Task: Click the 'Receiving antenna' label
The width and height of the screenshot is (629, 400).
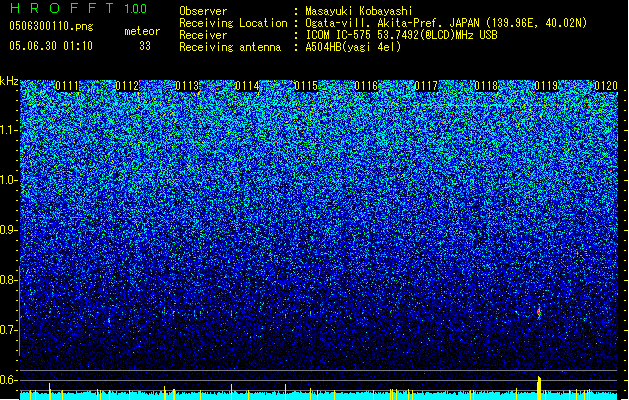Action: pos(230,47)
